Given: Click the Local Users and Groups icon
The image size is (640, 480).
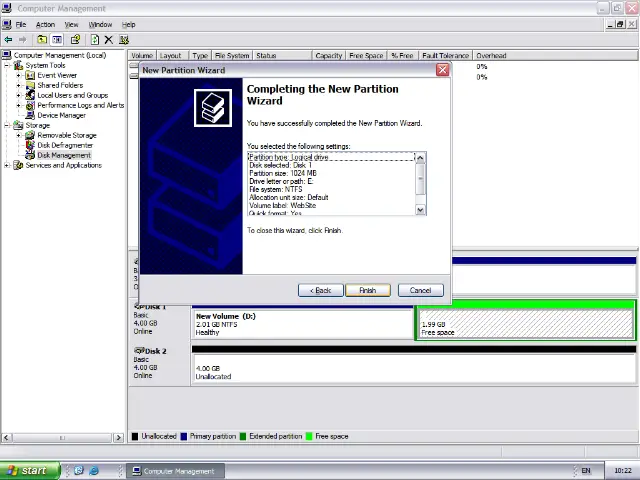Looking at the screenshot, I should point(30,95).
